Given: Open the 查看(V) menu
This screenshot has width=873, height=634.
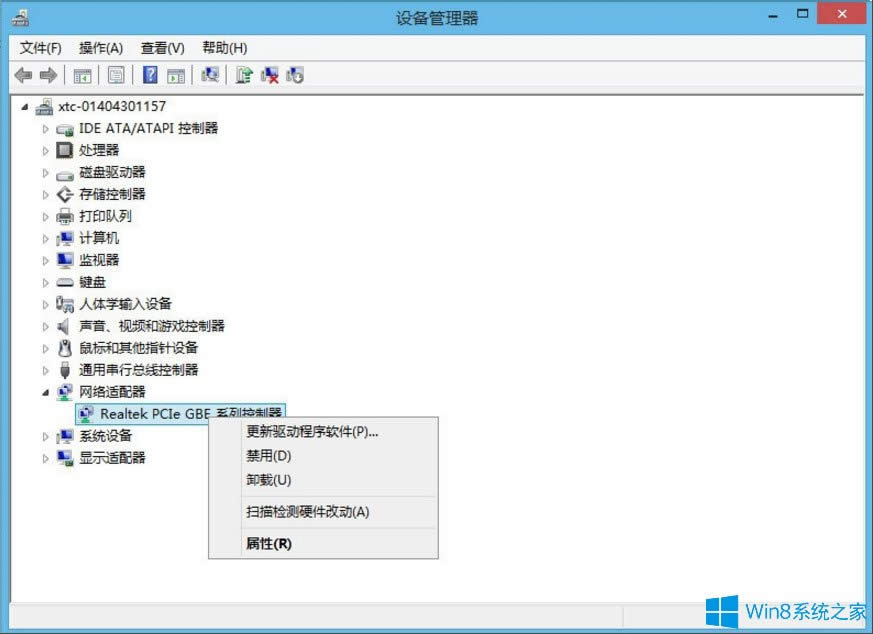Looking at the screenshot, I should pos(162,47).
